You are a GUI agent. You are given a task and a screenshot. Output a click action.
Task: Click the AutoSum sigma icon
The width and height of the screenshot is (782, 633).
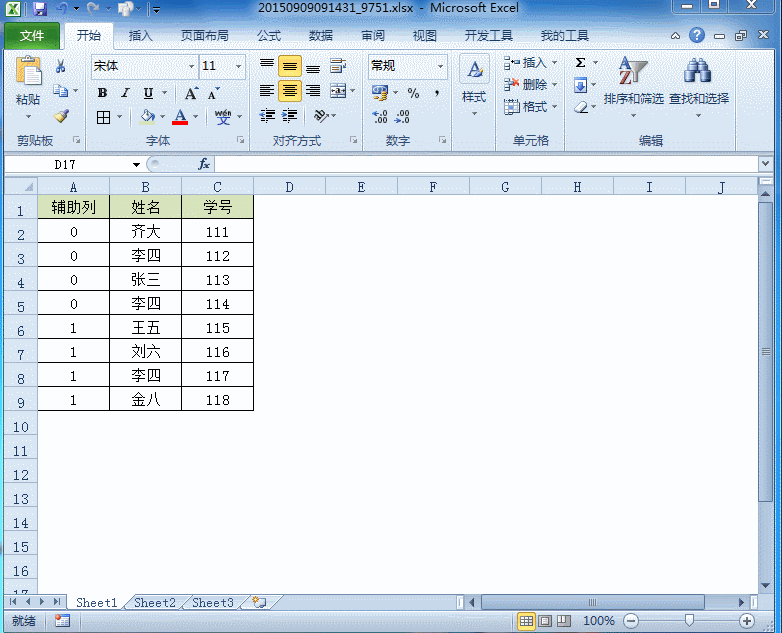581,63
